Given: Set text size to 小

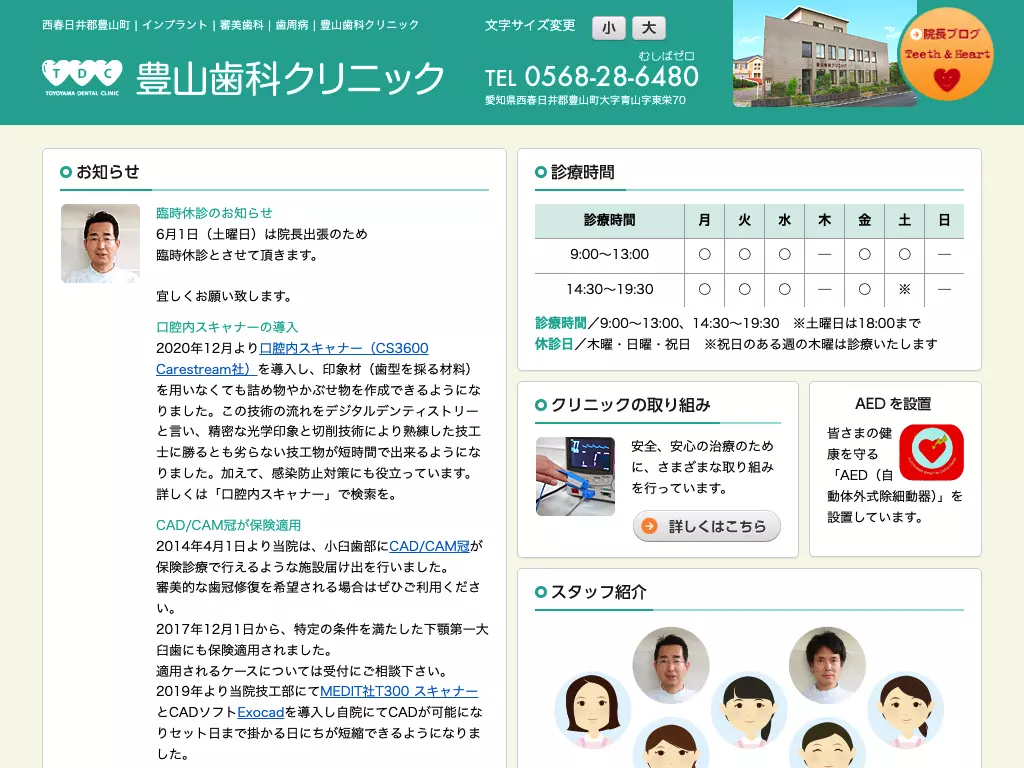Looking at the screenshot, I should coord(609,28).
